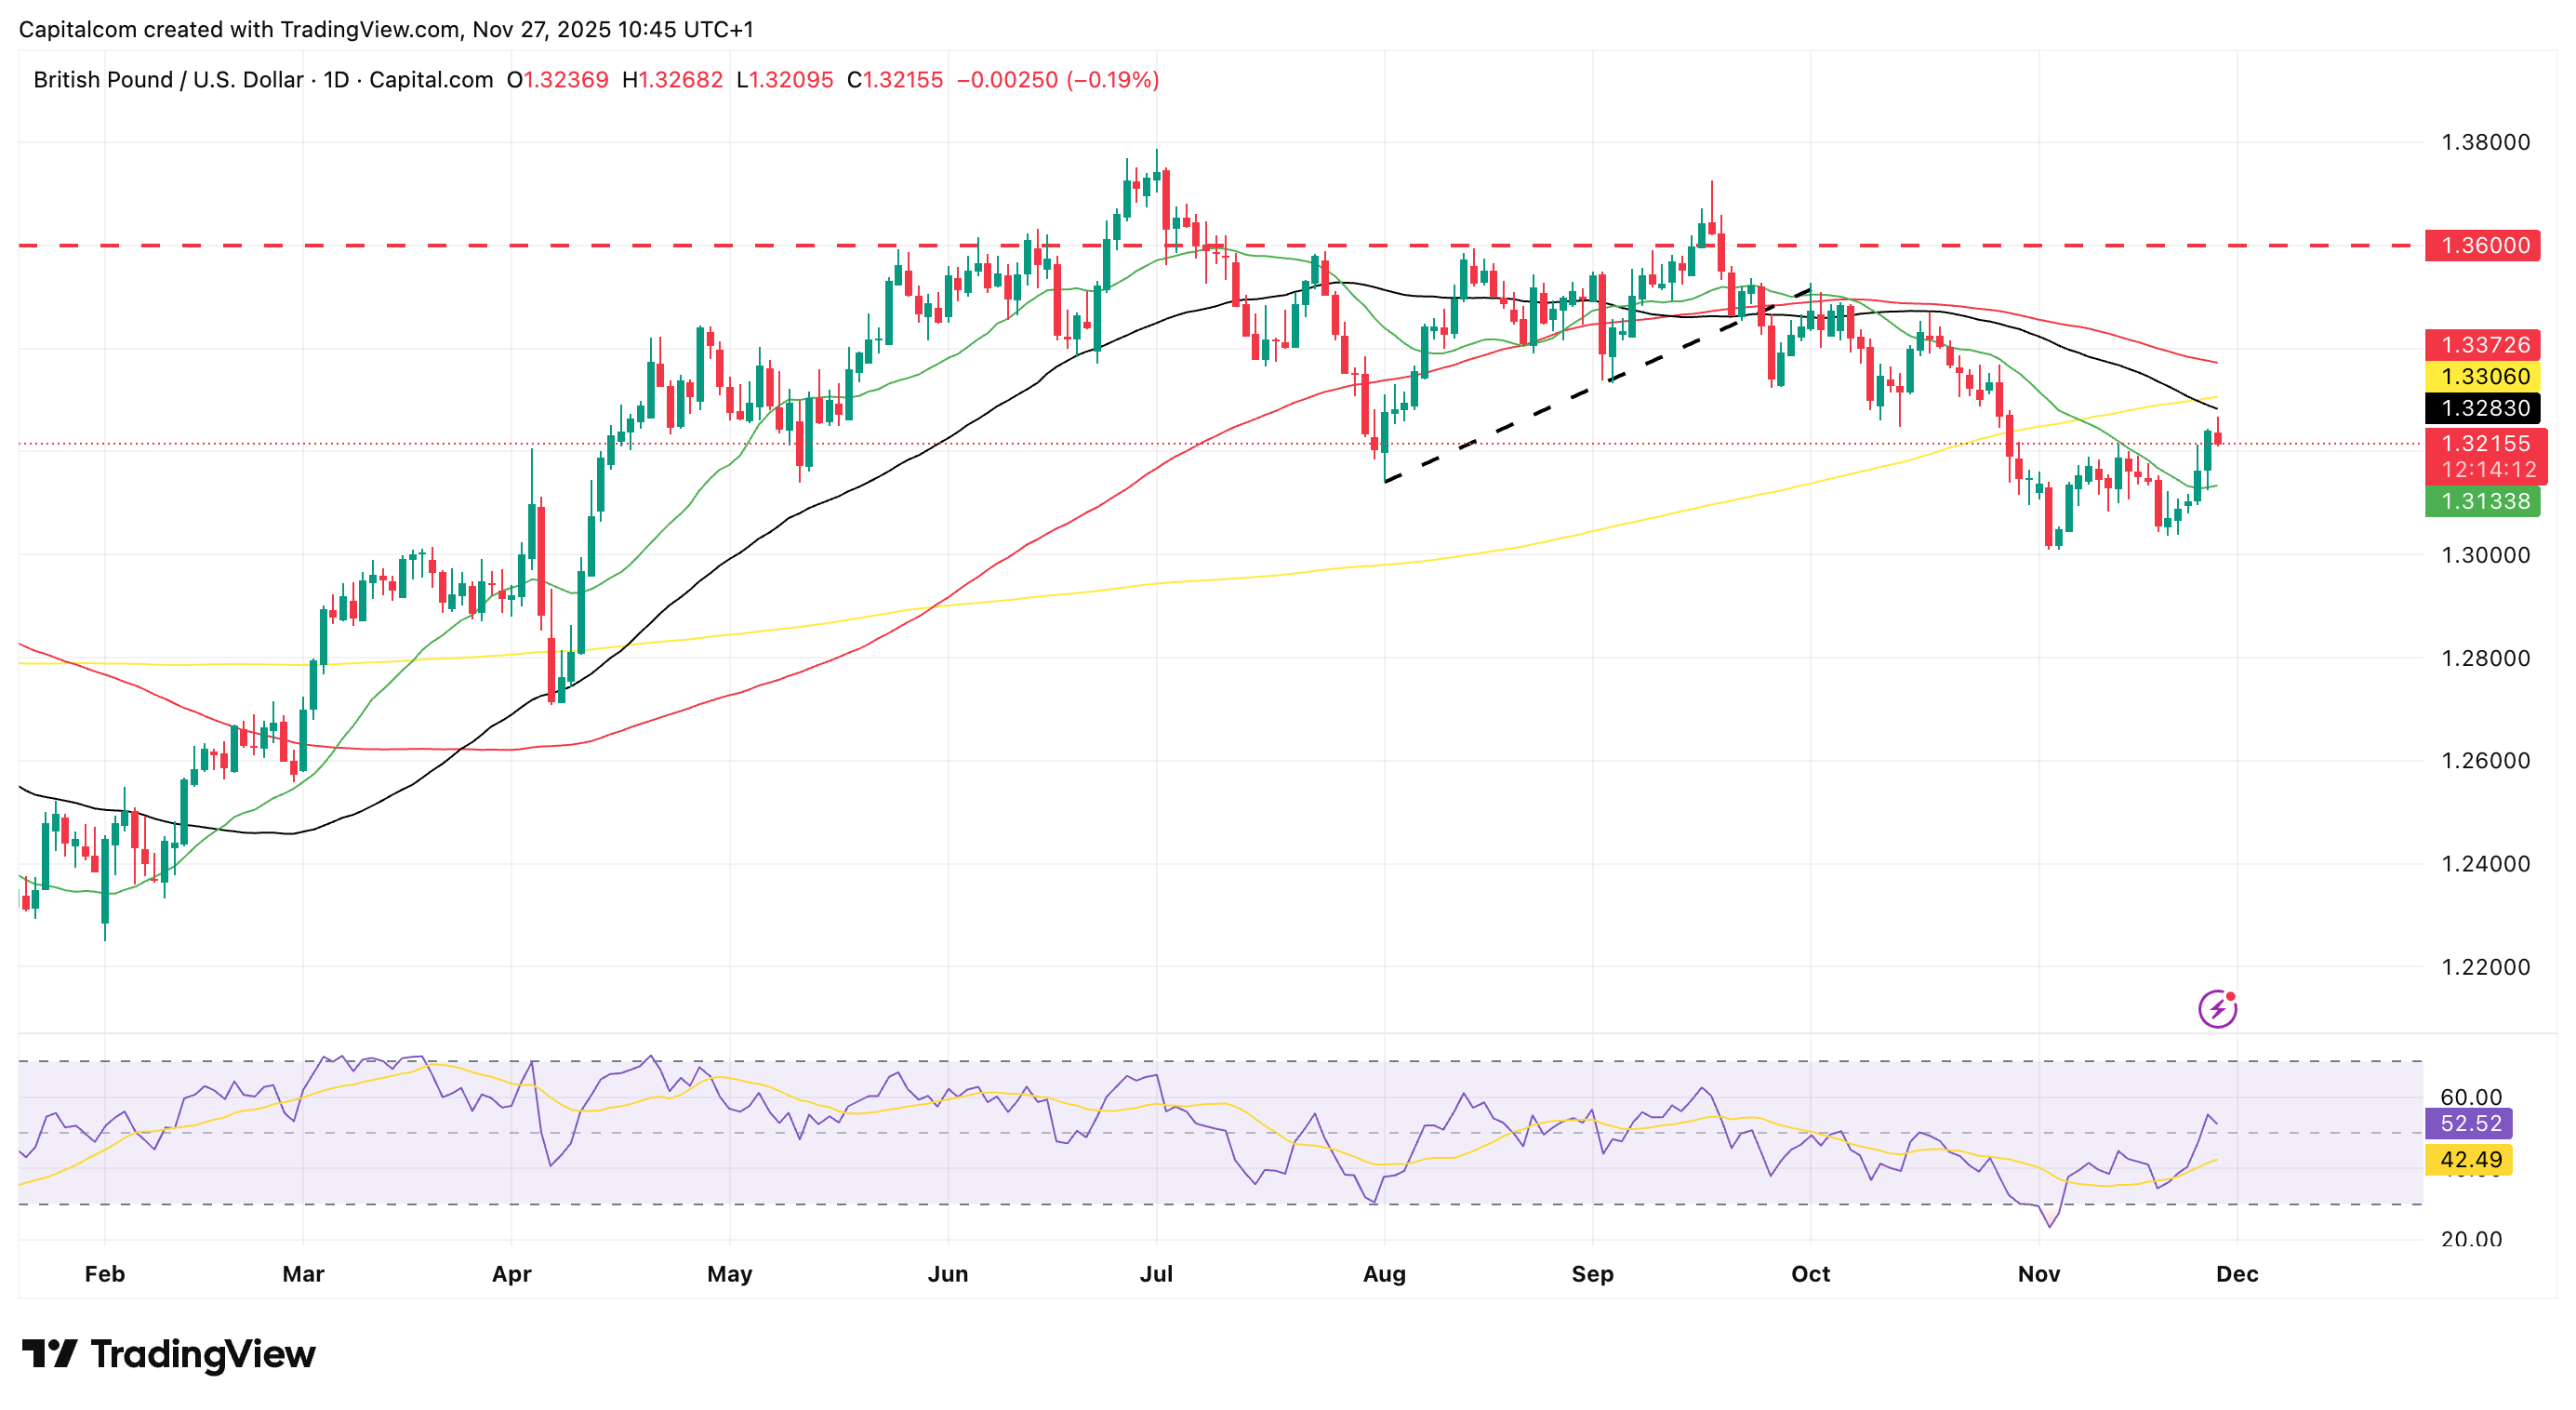Click the red 1.36000 price label

point(2484,245)
